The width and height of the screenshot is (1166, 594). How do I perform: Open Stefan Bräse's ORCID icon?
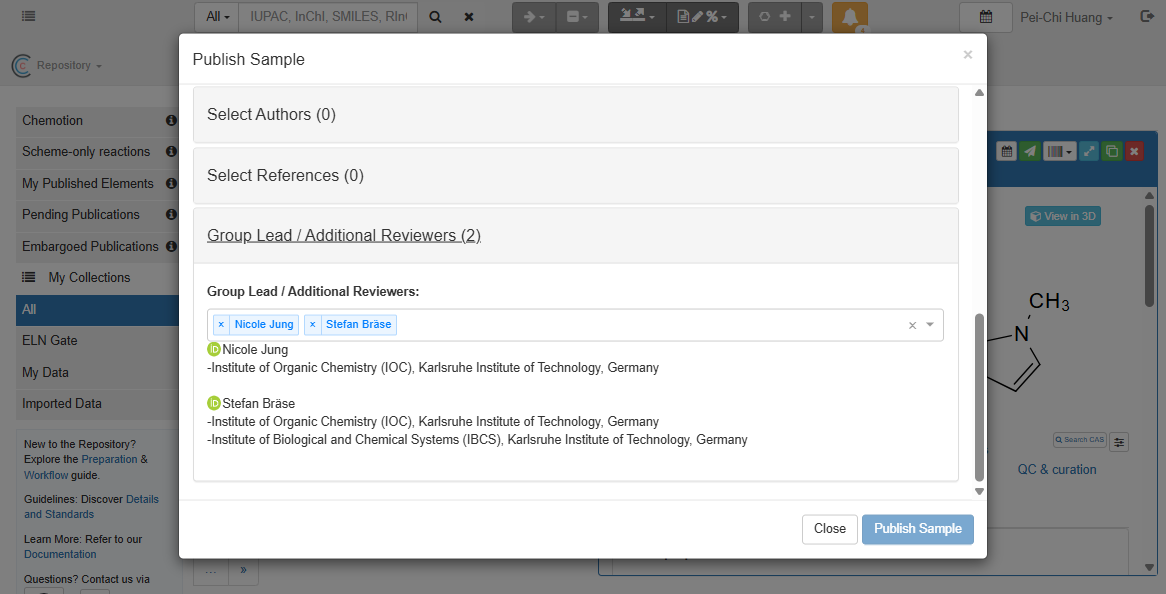tap(214, 403)
